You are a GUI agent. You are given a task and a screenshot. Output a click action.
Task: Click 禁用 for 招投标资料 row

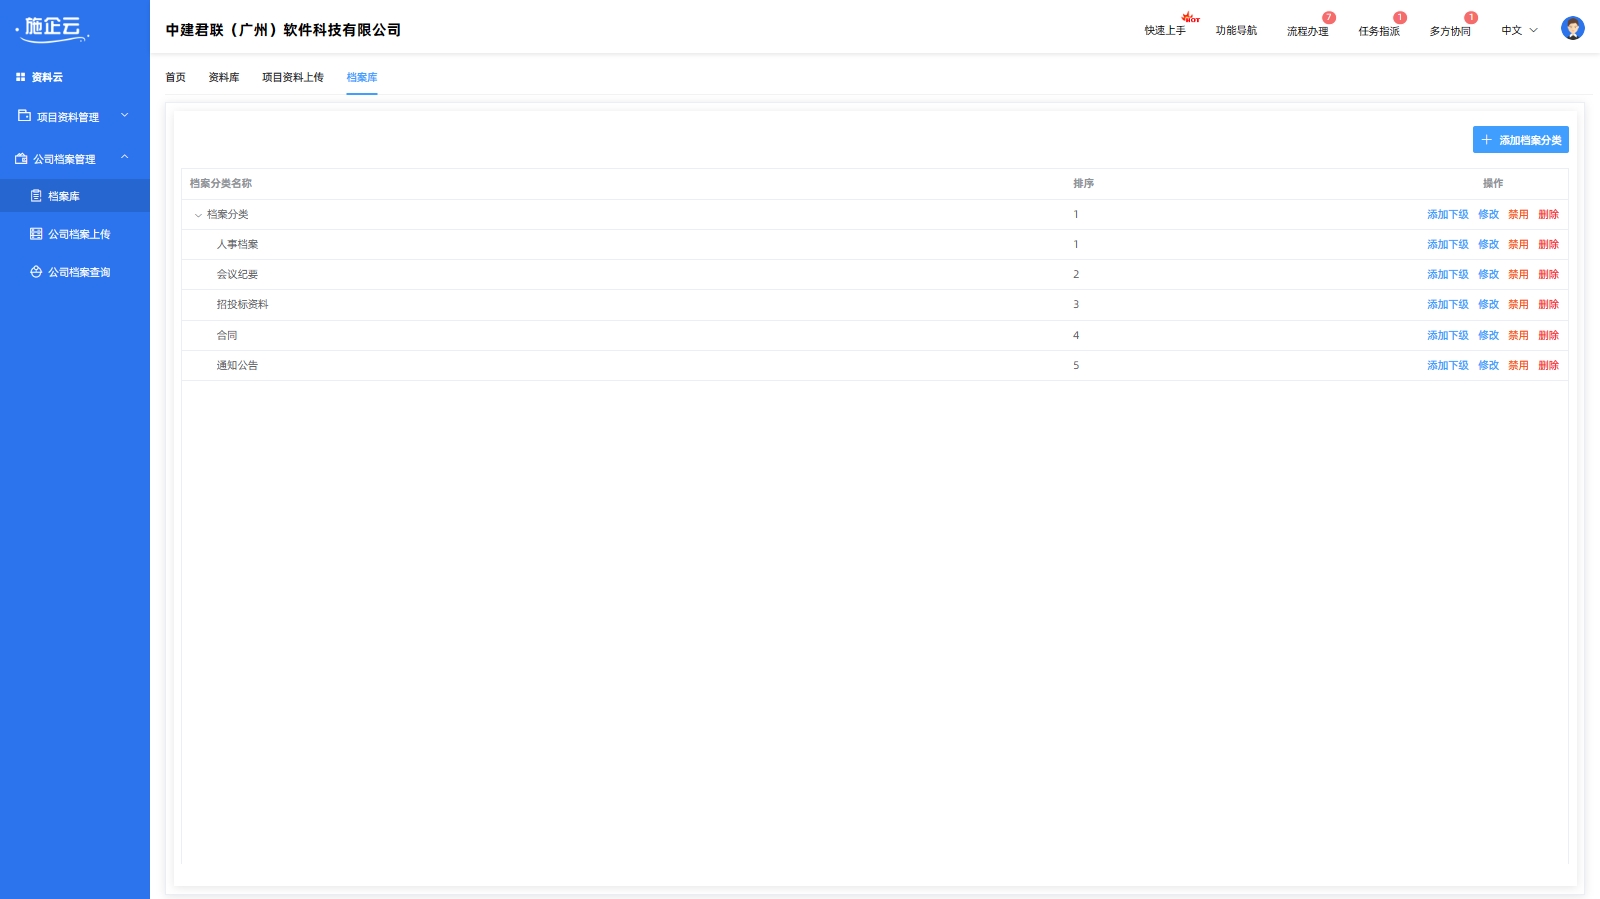tap(1519, 304)
